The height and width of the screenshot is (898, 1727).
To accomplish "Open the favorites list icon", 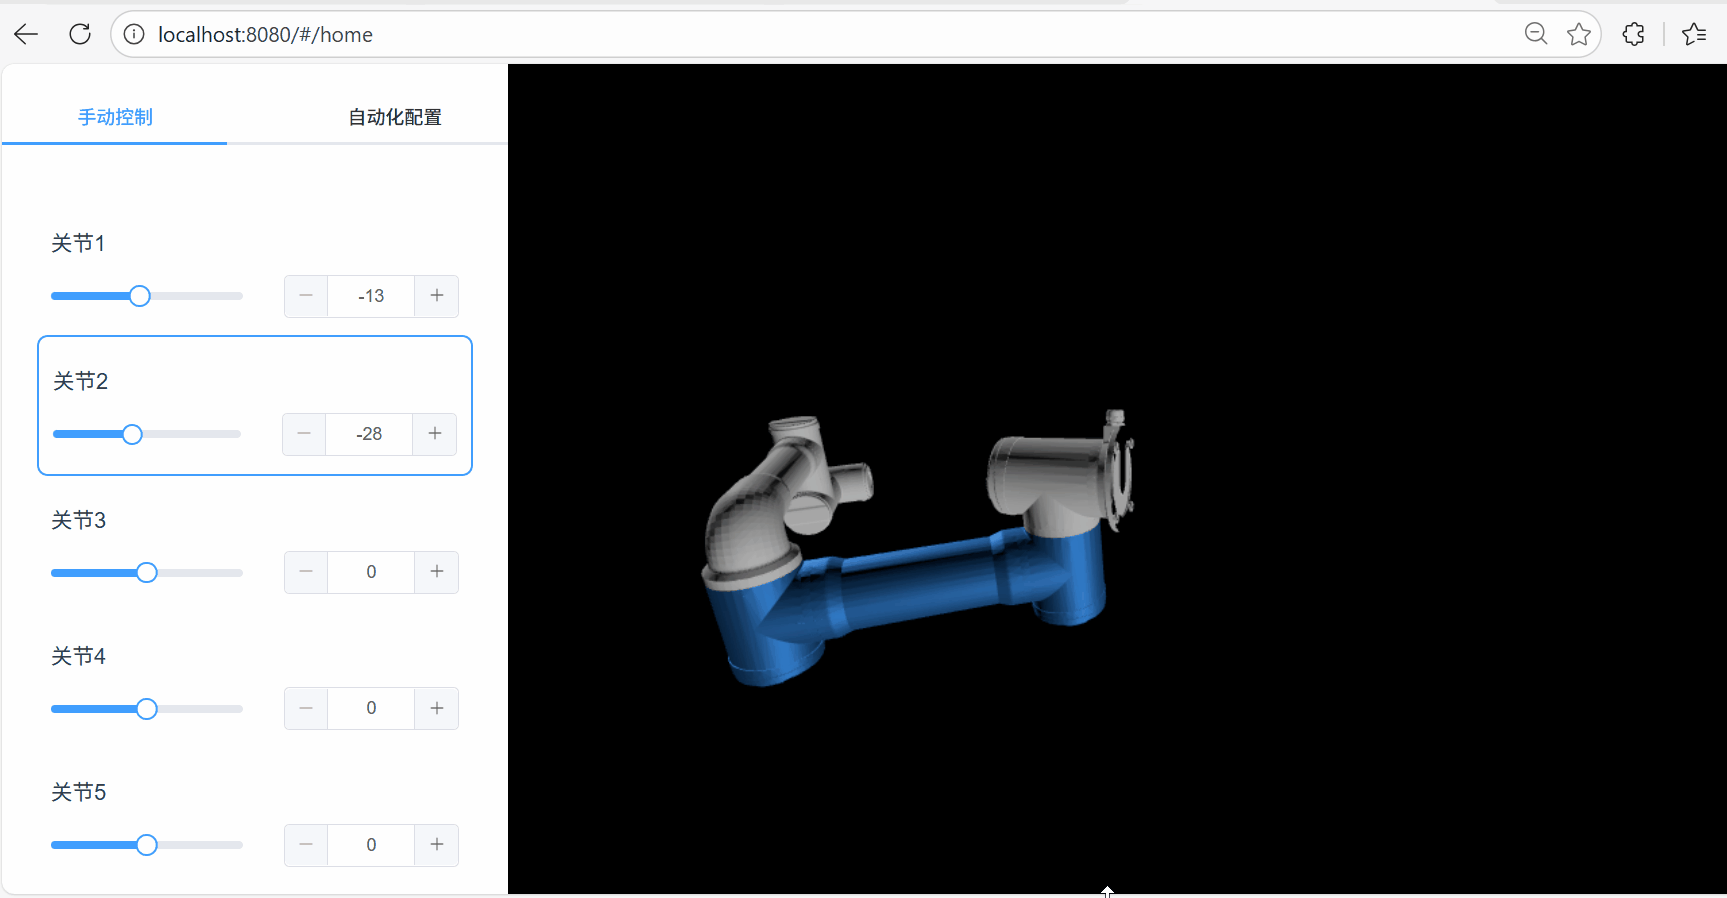I will point(1694,34).
